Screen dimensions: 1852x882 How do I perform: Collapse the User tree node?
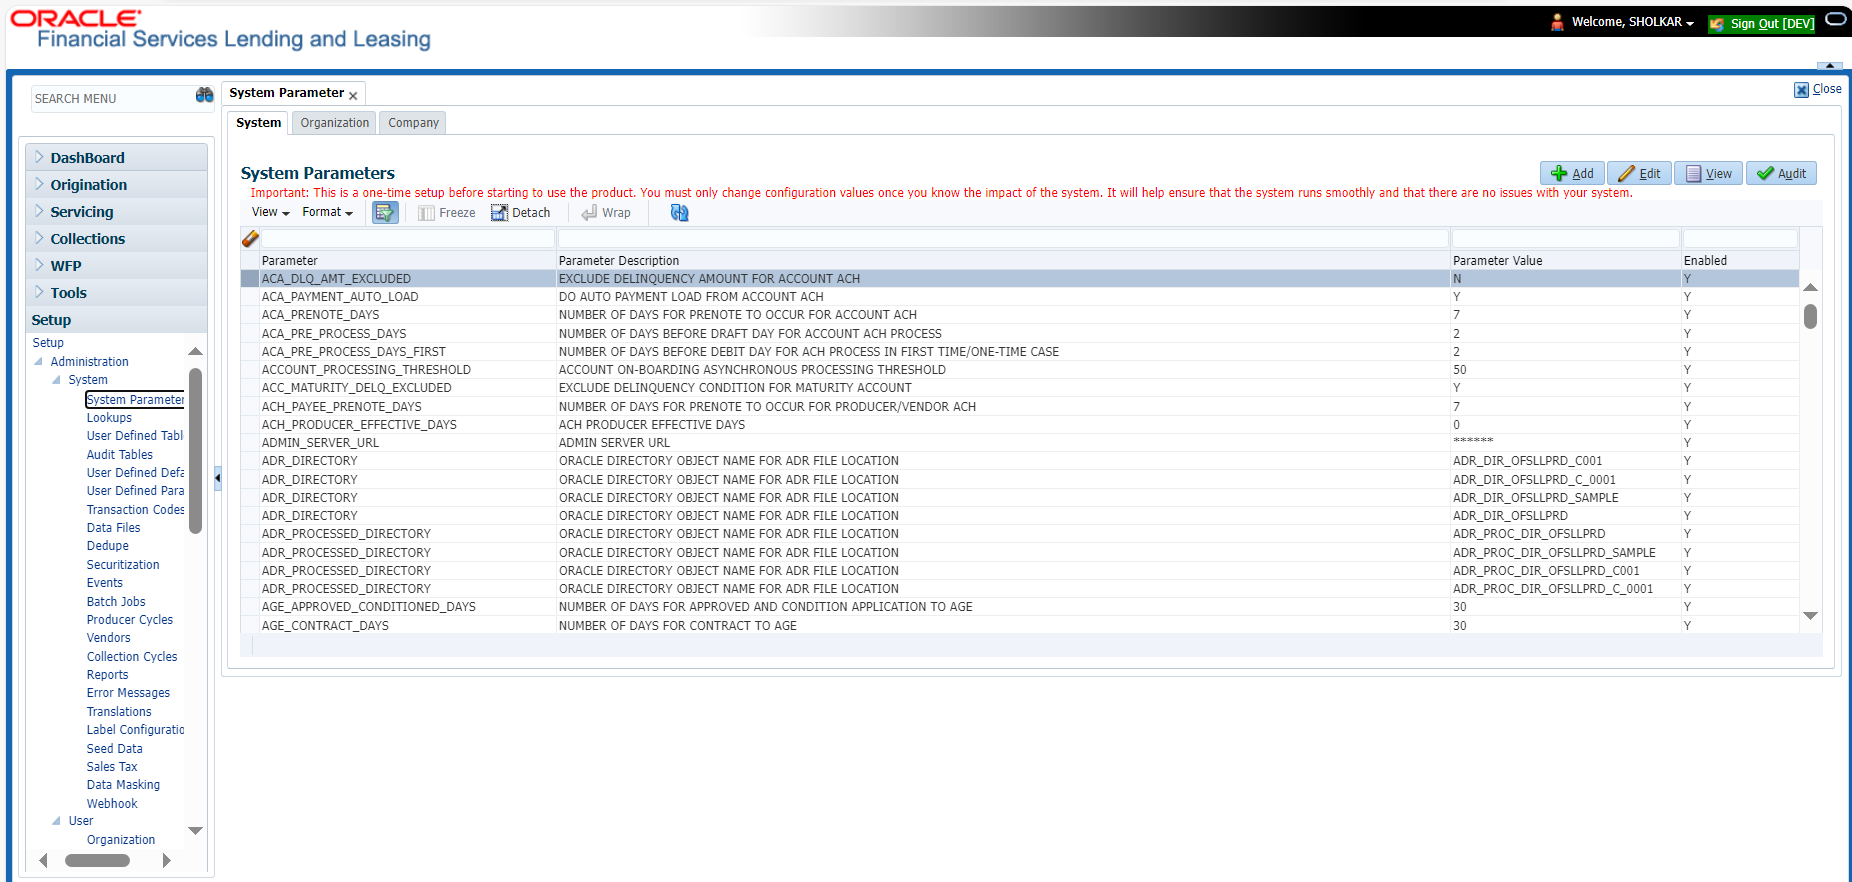click(x=57, y=821)
